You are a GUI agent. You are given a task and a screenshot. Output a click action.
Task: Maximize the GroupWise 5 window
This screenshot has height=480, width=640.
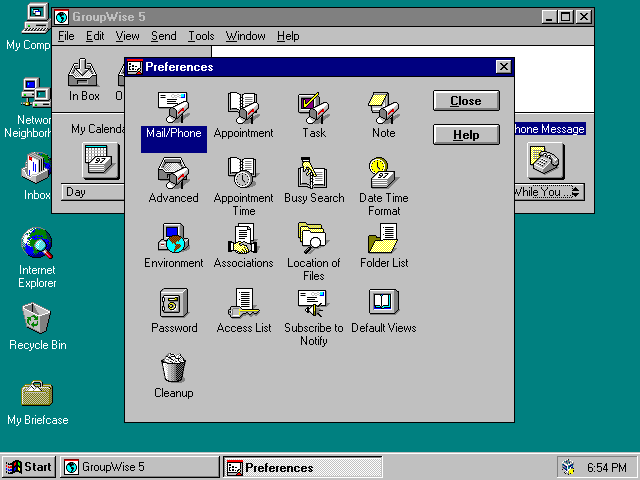pos(566,17)
